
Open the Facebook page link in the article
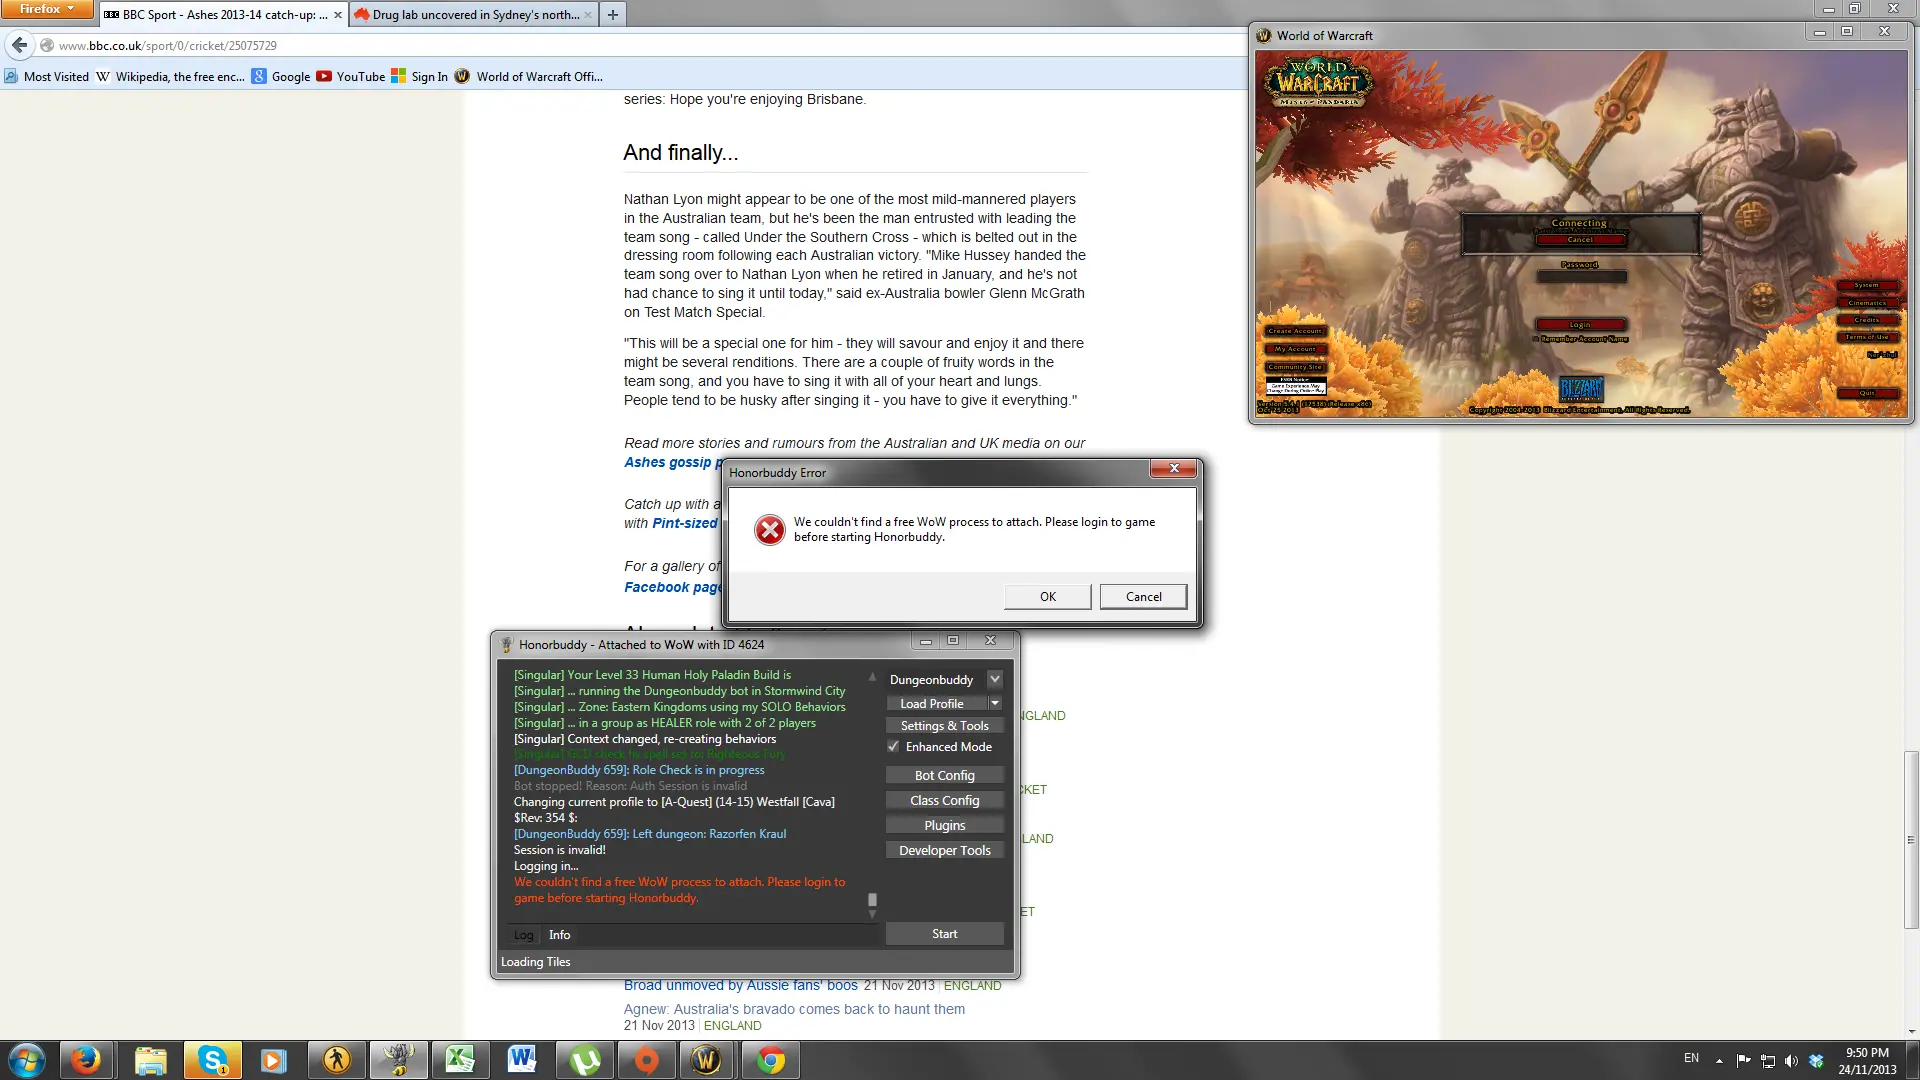click(x=673, y=587)
